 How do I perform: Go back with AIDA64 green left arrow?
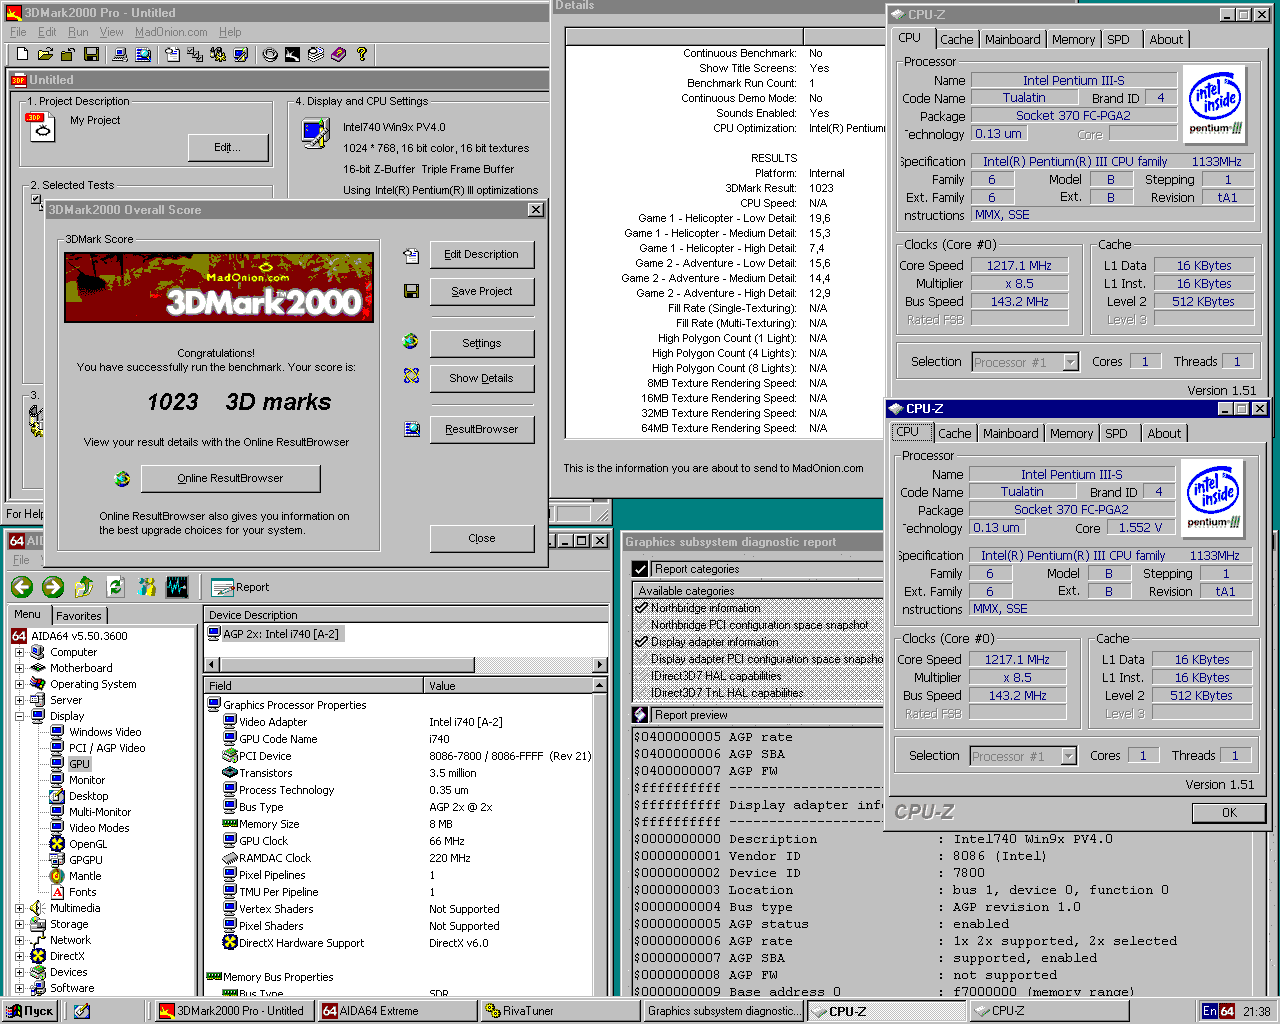pyautogui.click(x=22, y=587)
